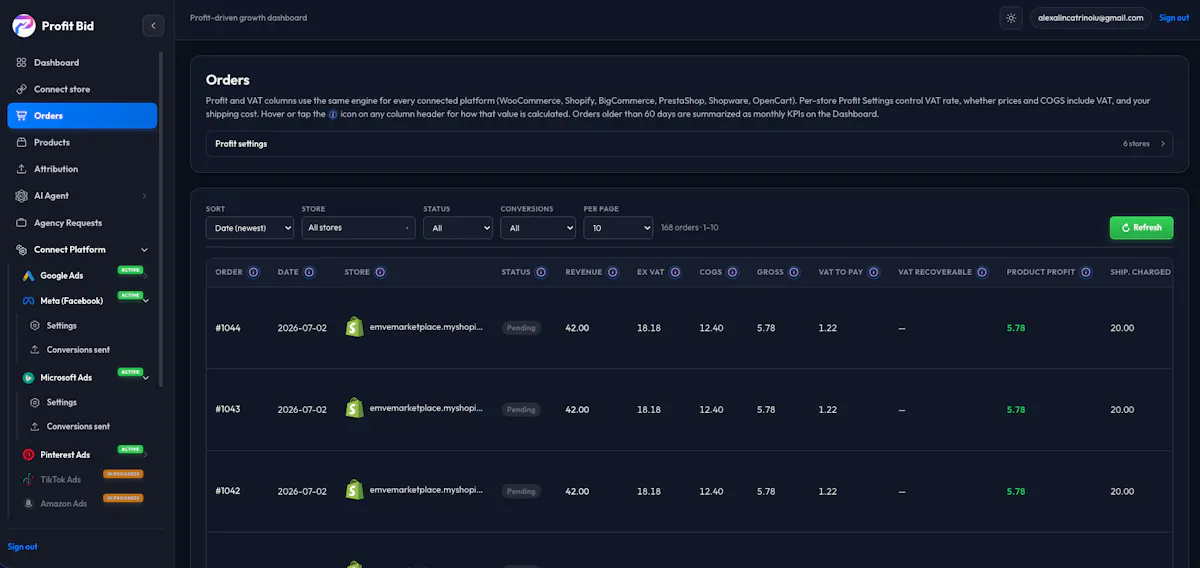The image size is (1200, 568).
Task: Open Conversions sent under Meta (Facebook)
Action: (78, 350)
